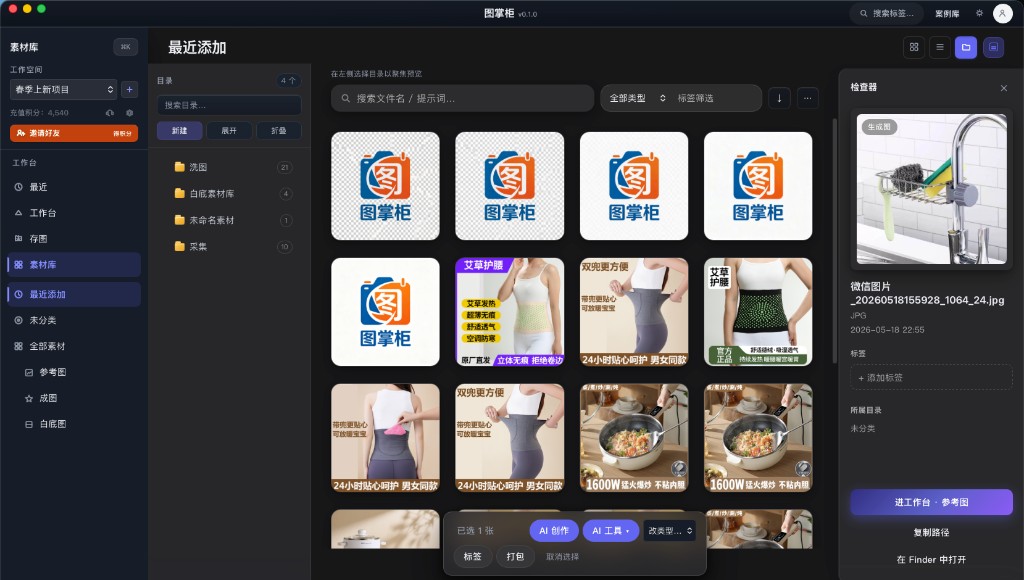Click the AI 创作 button
The width and height of the screenshot is (1024, 580).
(x=554, y=530)
